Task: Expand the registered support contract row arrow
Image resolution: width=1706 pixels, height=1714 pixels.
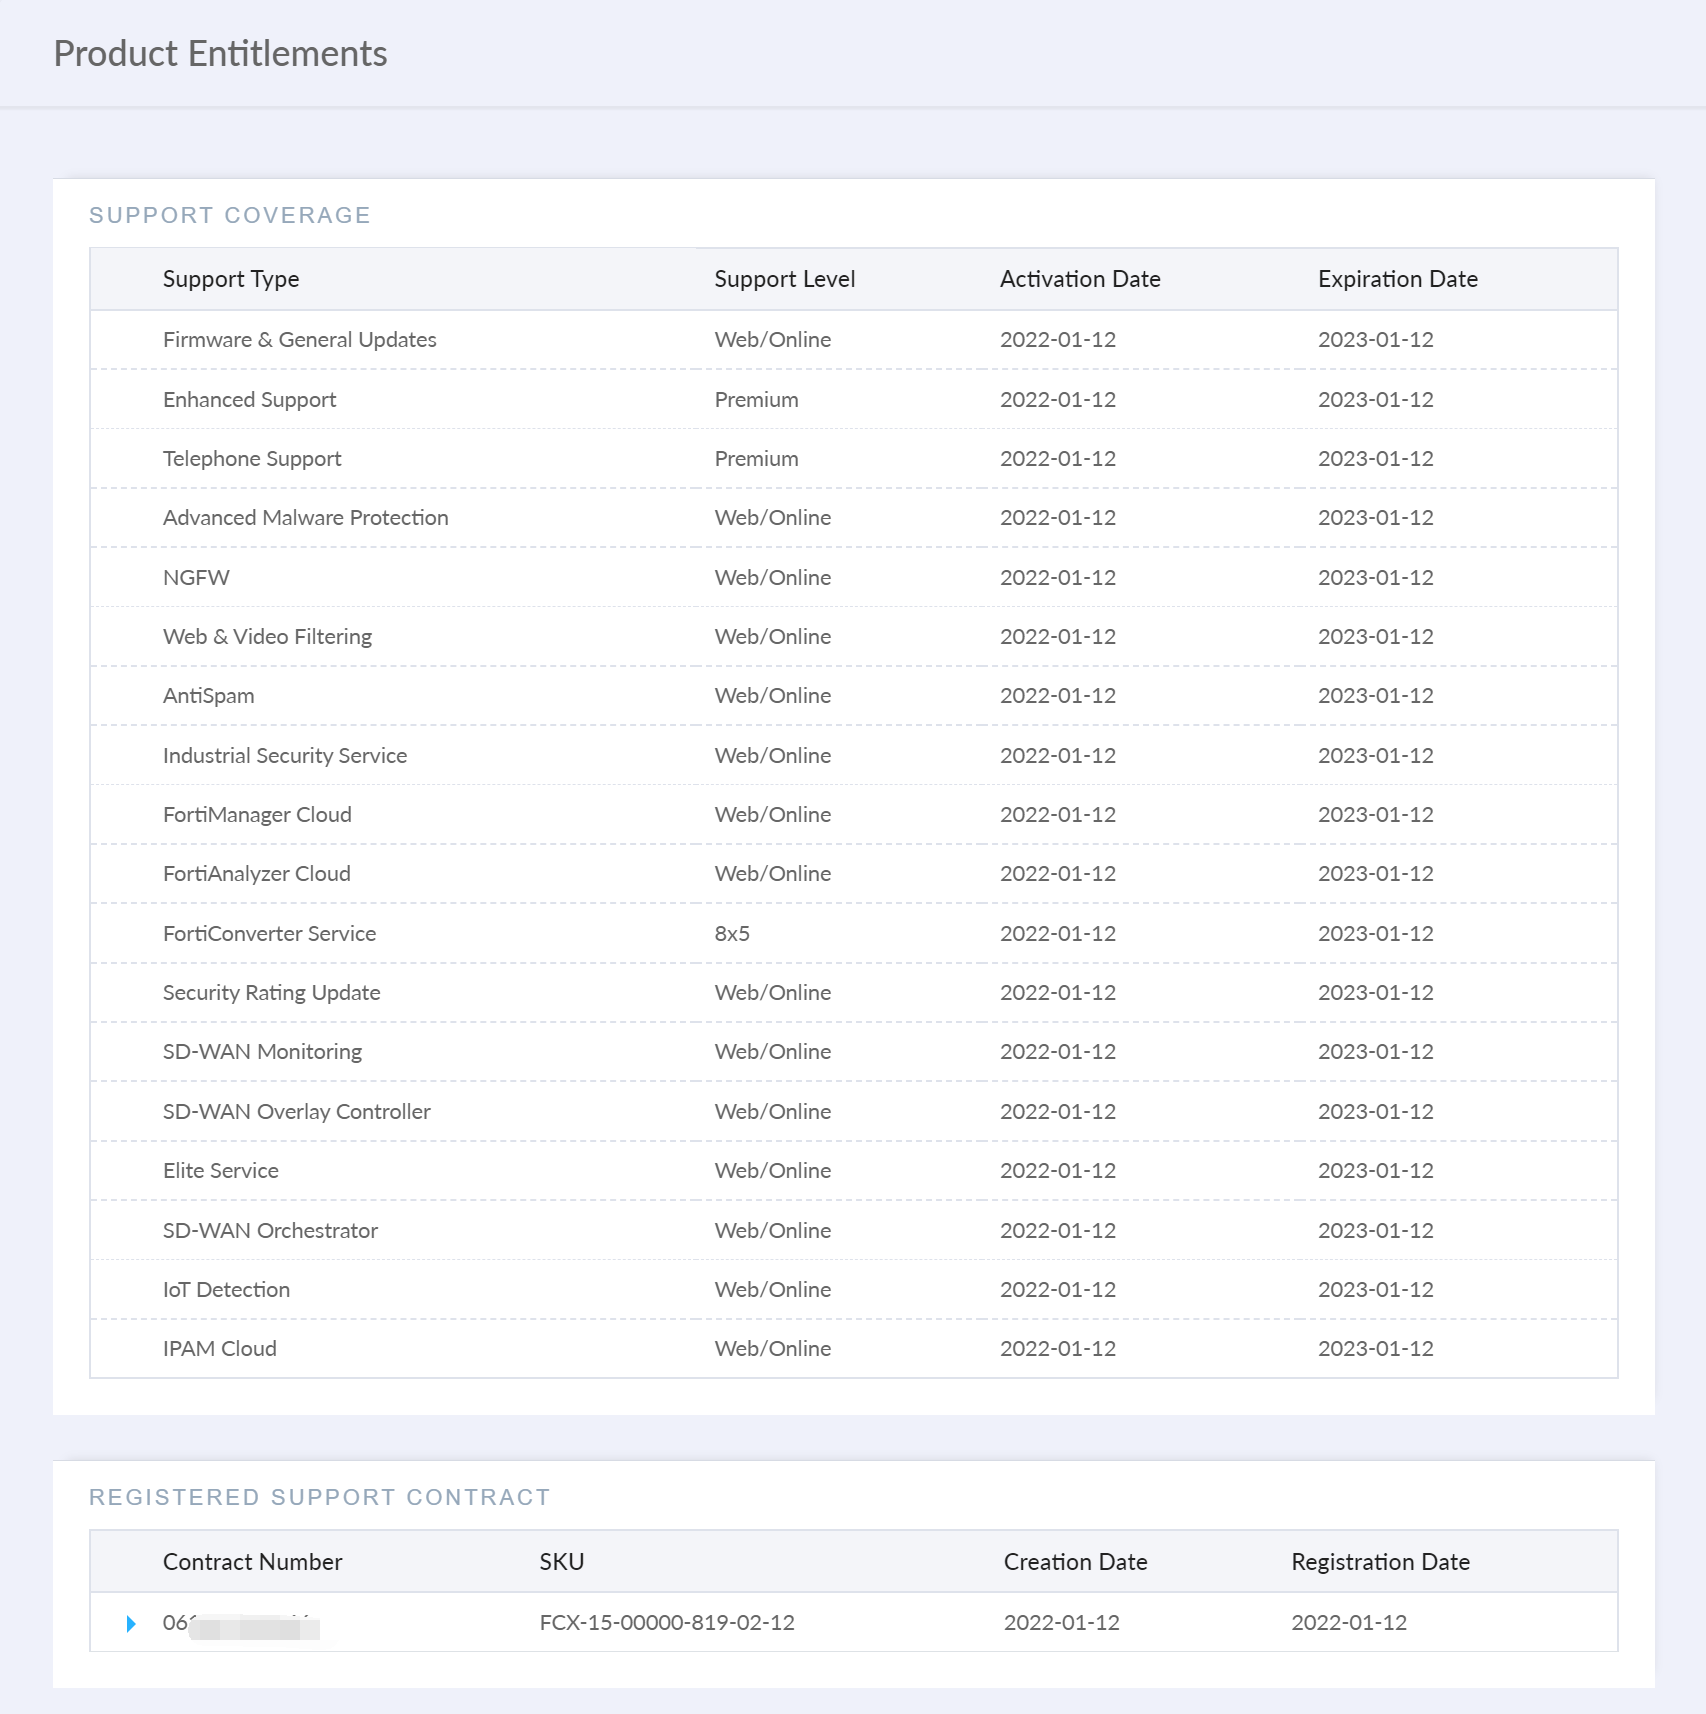Action: [x=131, y=1623]
